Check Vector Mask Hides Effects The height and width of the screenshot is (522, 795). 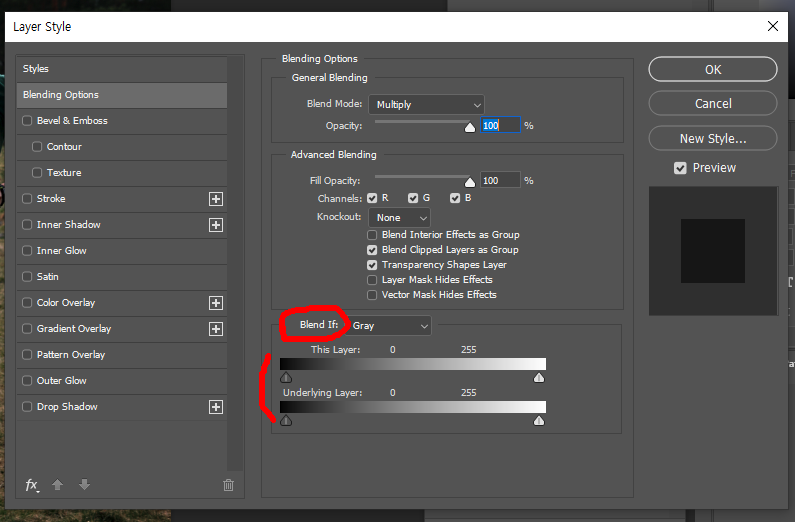click(x=372, y=295)
